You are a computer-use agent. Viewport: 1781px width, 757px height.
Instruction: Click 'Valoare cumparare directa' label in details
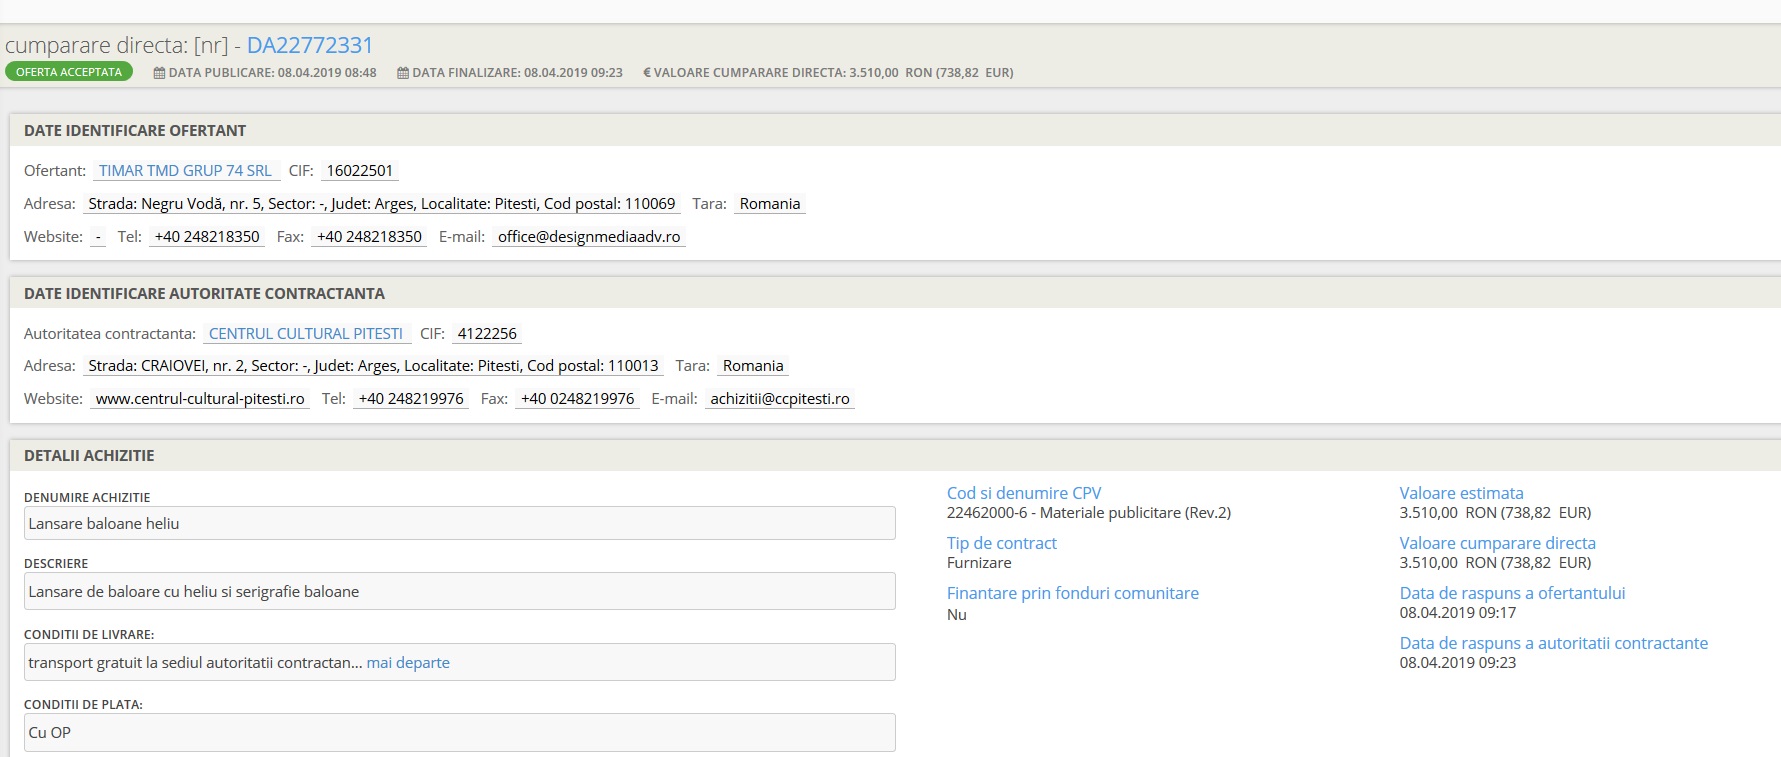1498,543
